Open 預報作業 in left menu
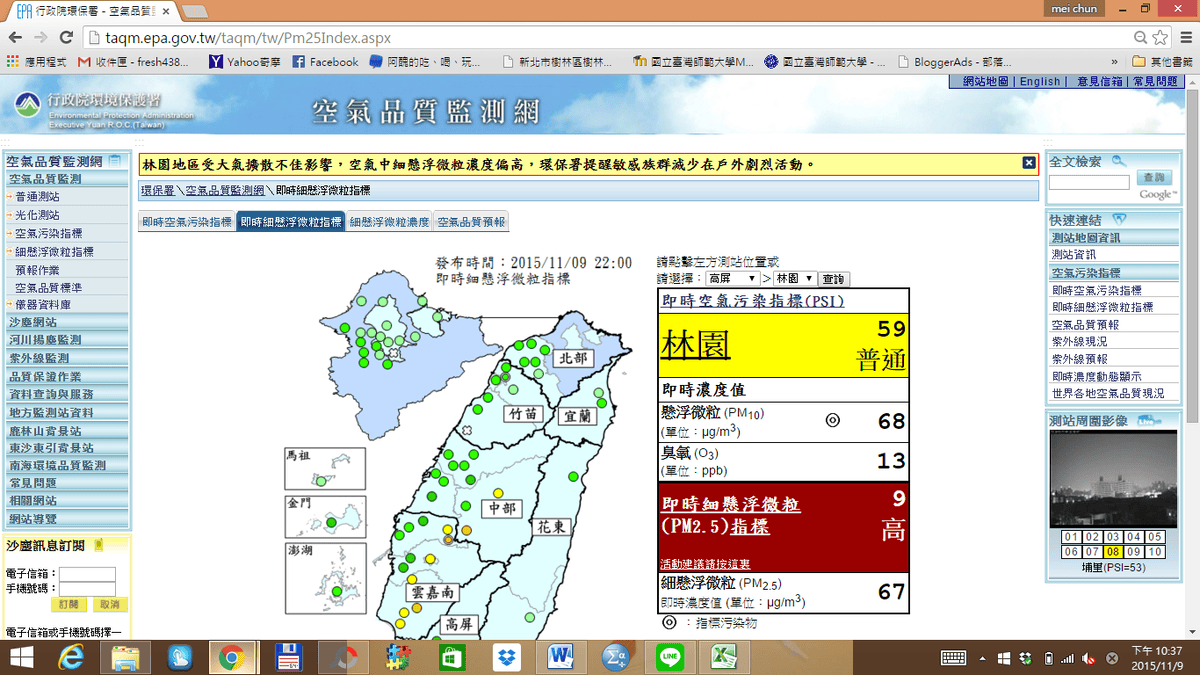The width and height of the screenshot is (1200, 675). (37, 270)
